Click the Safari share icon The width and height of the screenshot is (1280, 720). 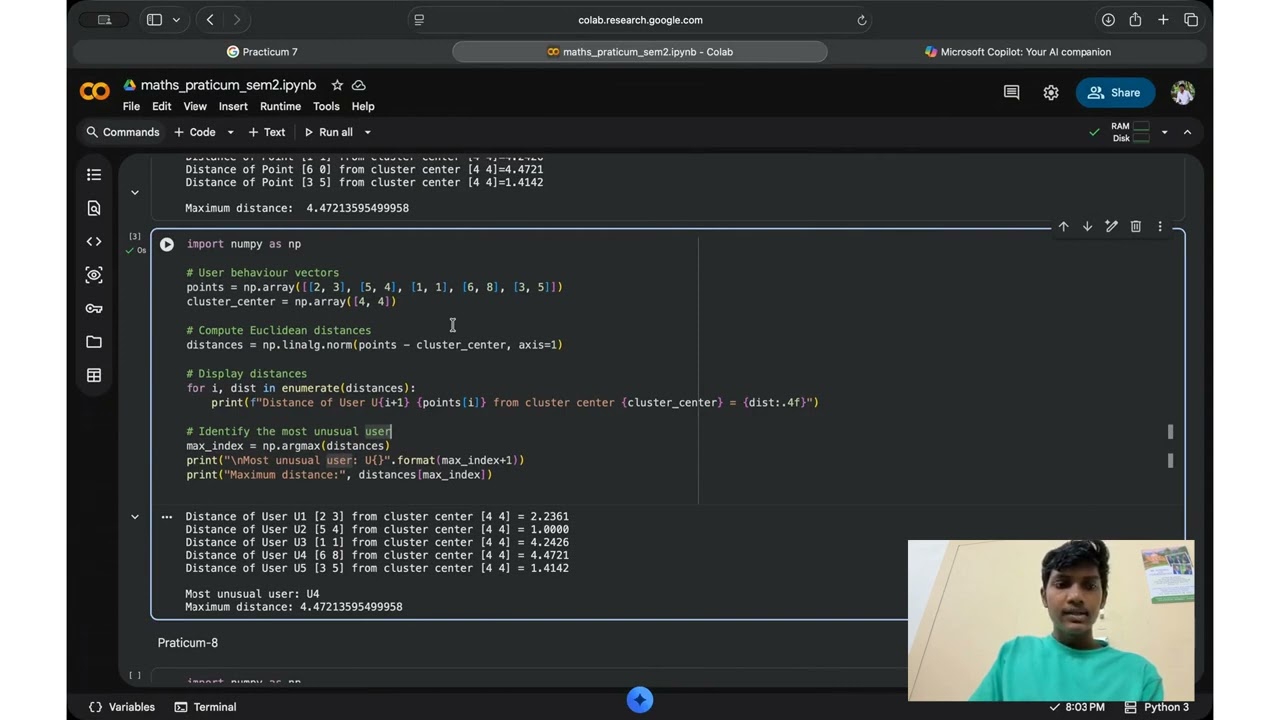[1135, 20]
